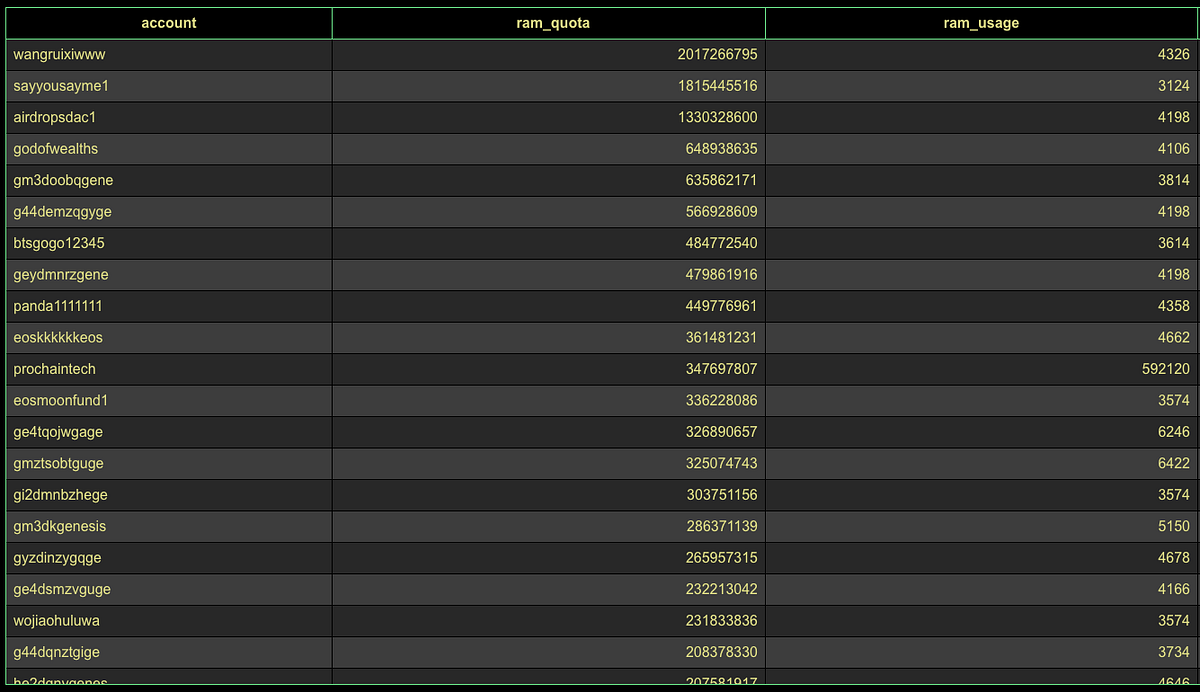Viewport: 1200px width, 692px height.
Task: Click ram_usage value 4106
Action: (1173, 149)
